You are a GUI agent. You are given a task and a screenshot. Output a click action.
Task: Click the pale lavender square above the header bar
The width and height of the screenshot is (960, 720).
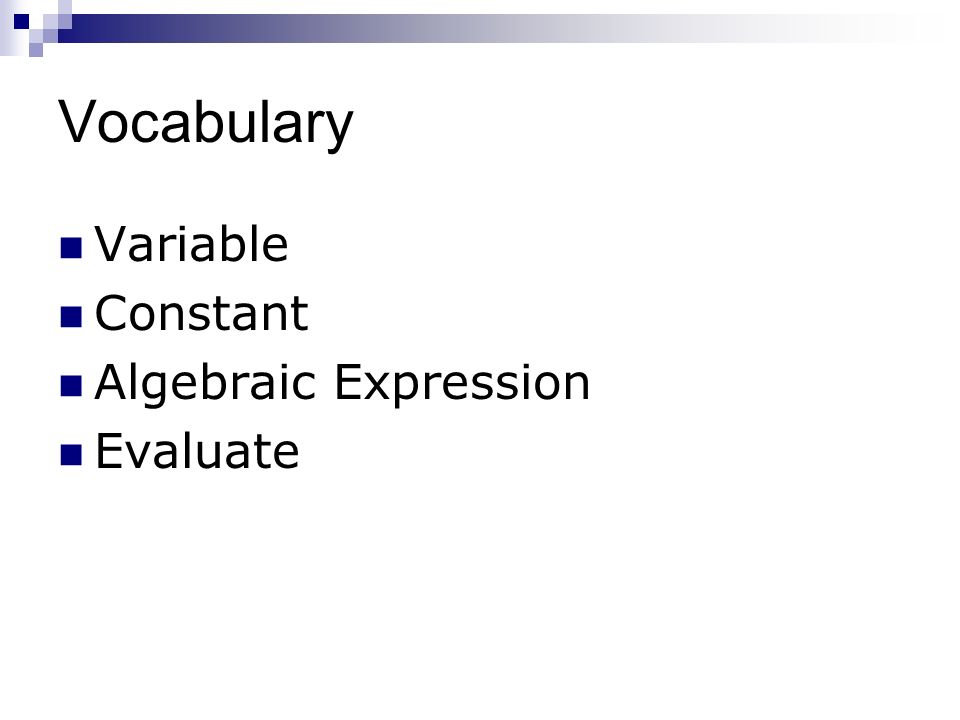(65, 7)
